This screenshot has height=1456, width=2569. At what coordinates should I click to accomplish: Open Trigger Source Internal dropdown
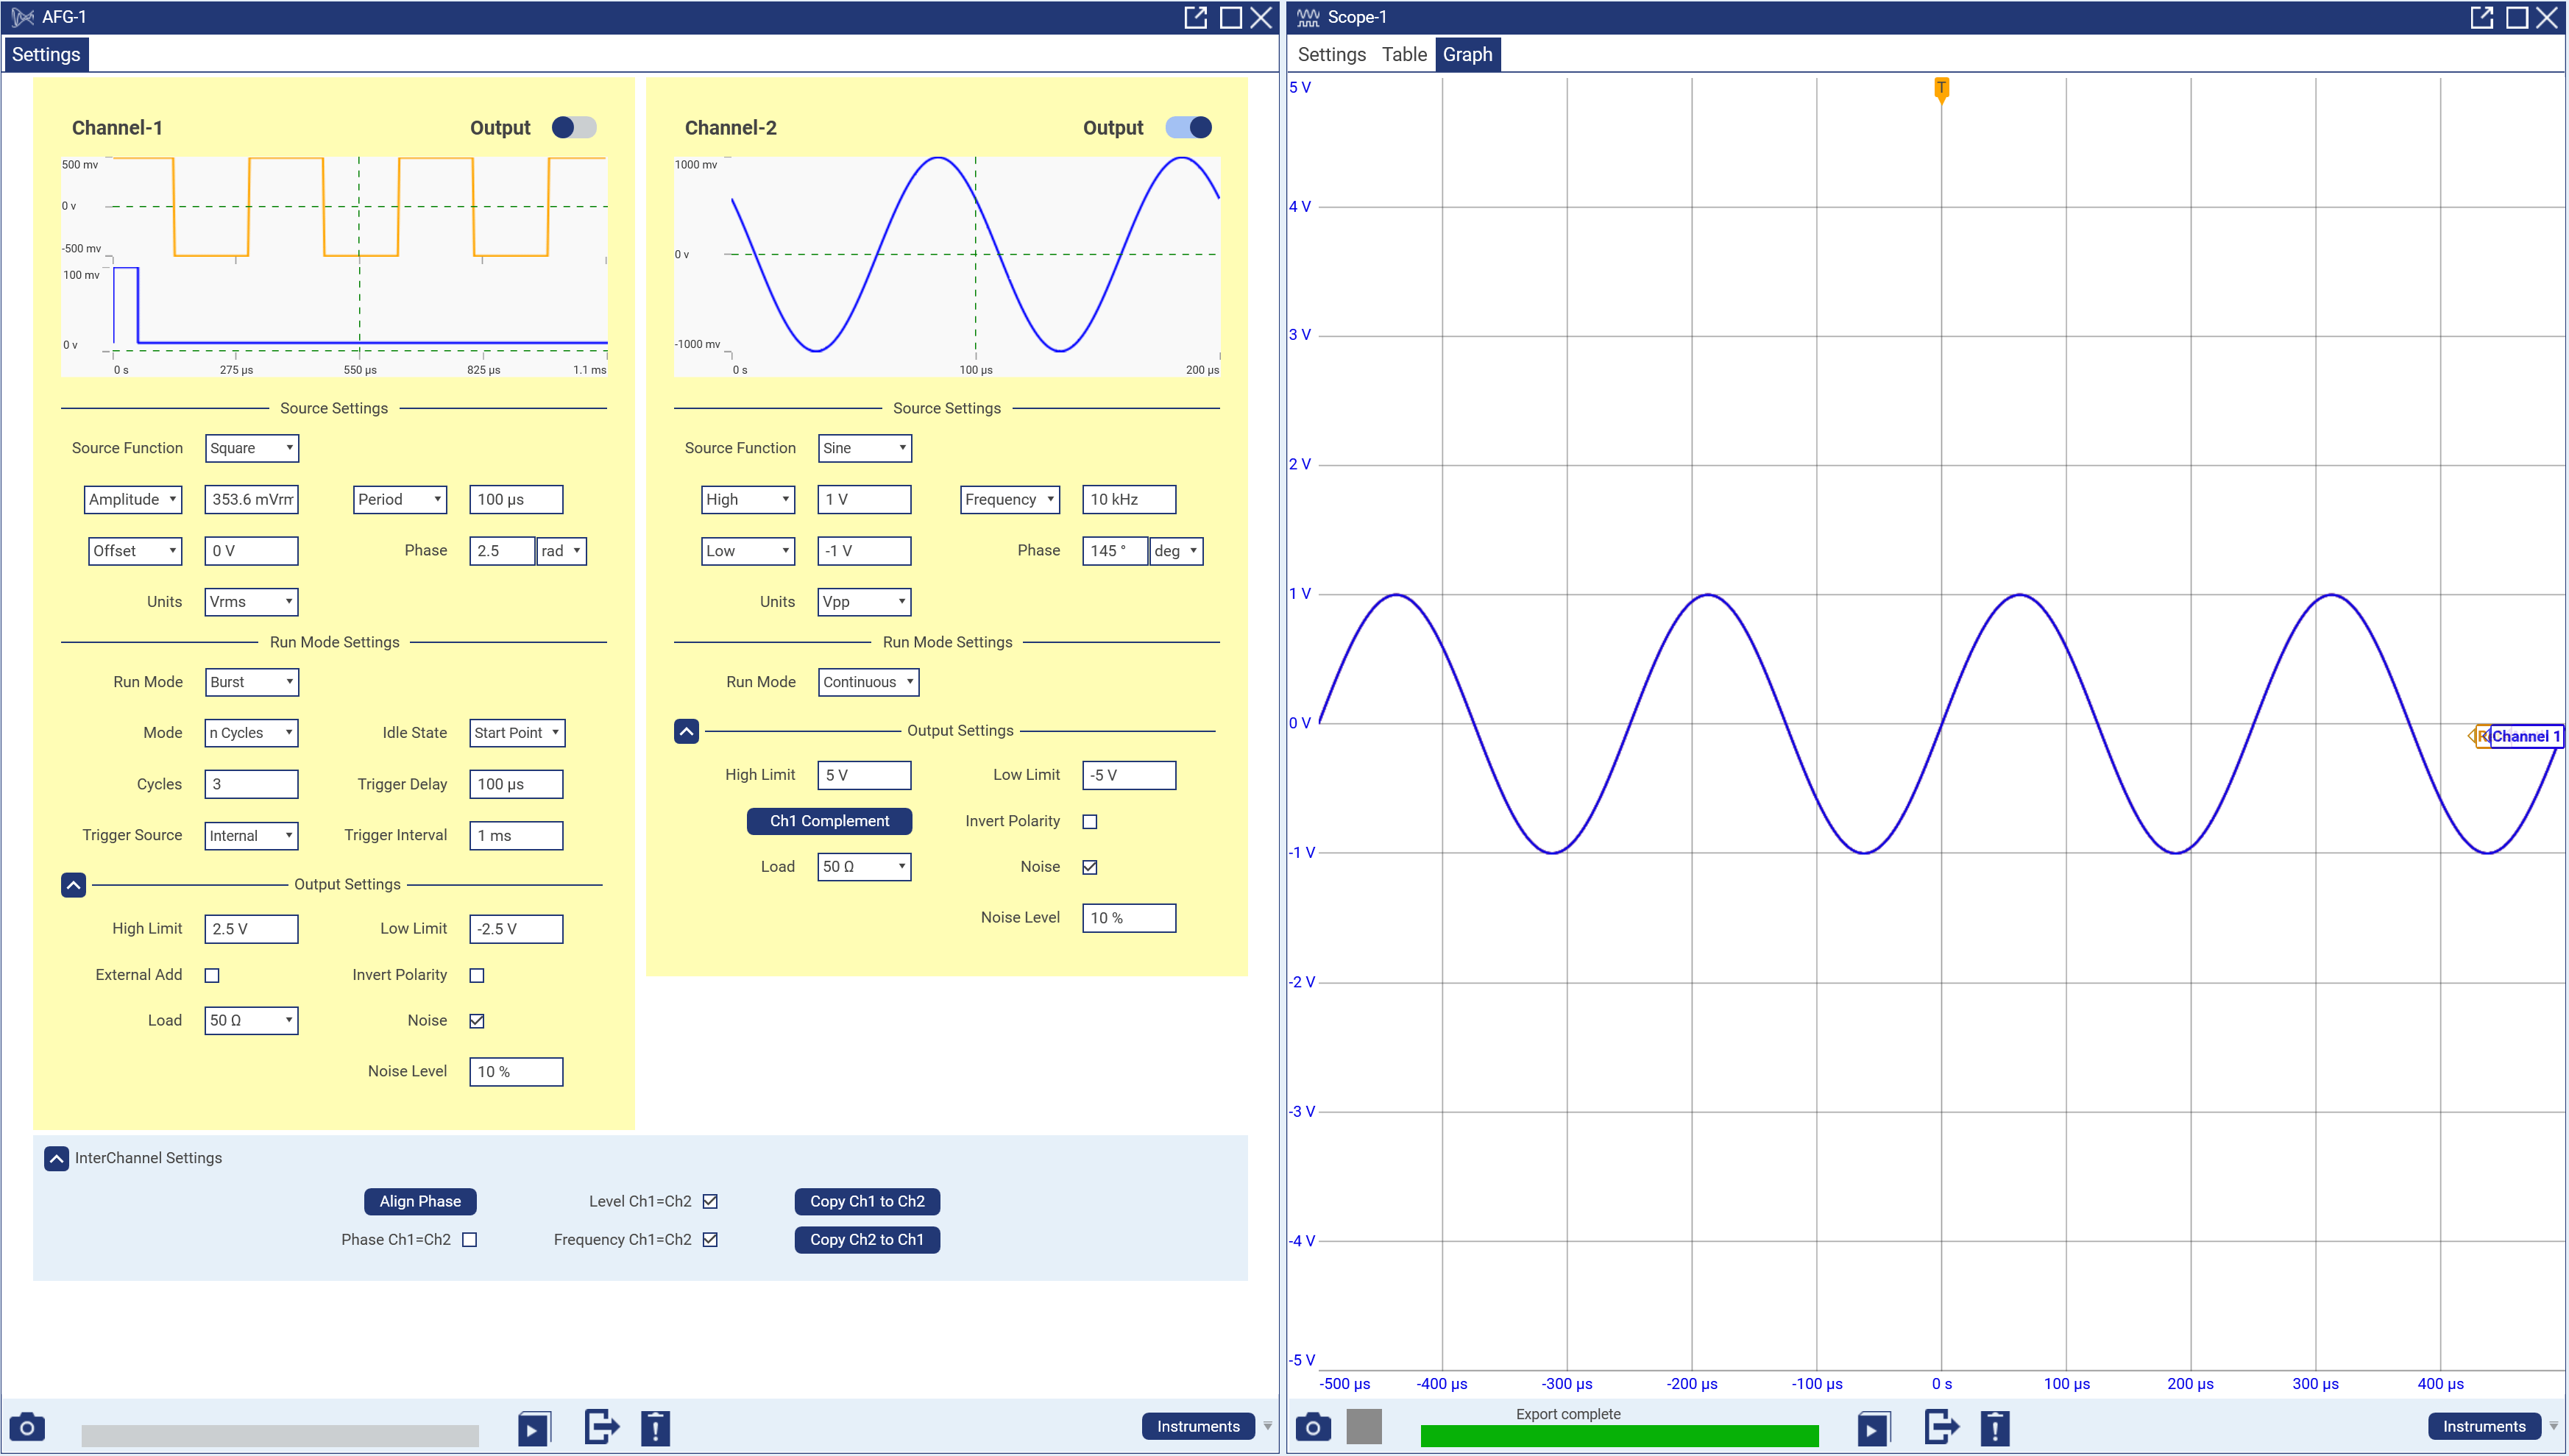click(251, 836)
